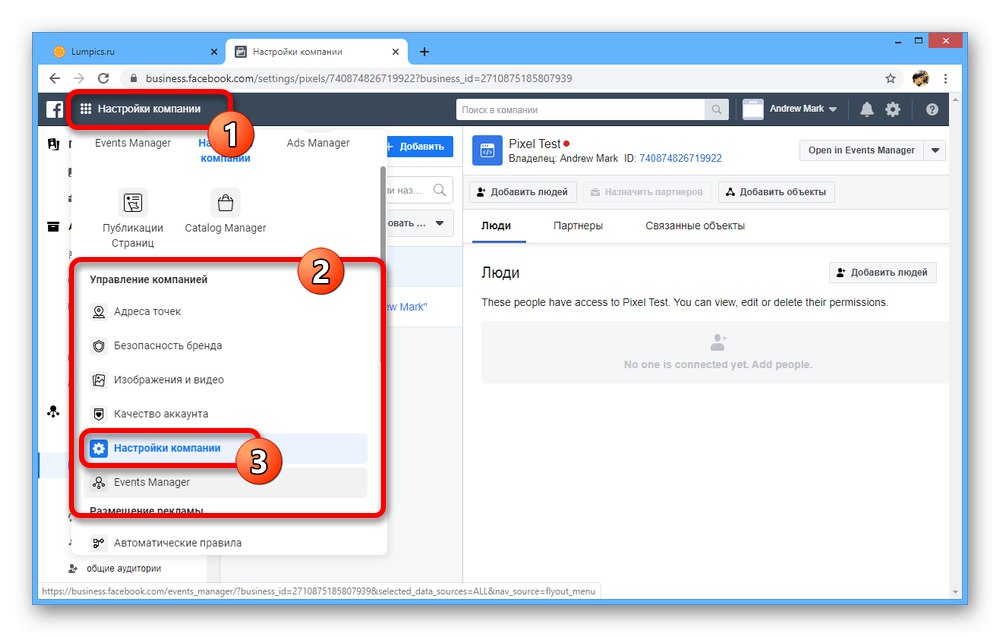This screenshot has width=1000, height=637.
Task: Click the pixel ID 740874826719922 link
Action: pos(680,158)
